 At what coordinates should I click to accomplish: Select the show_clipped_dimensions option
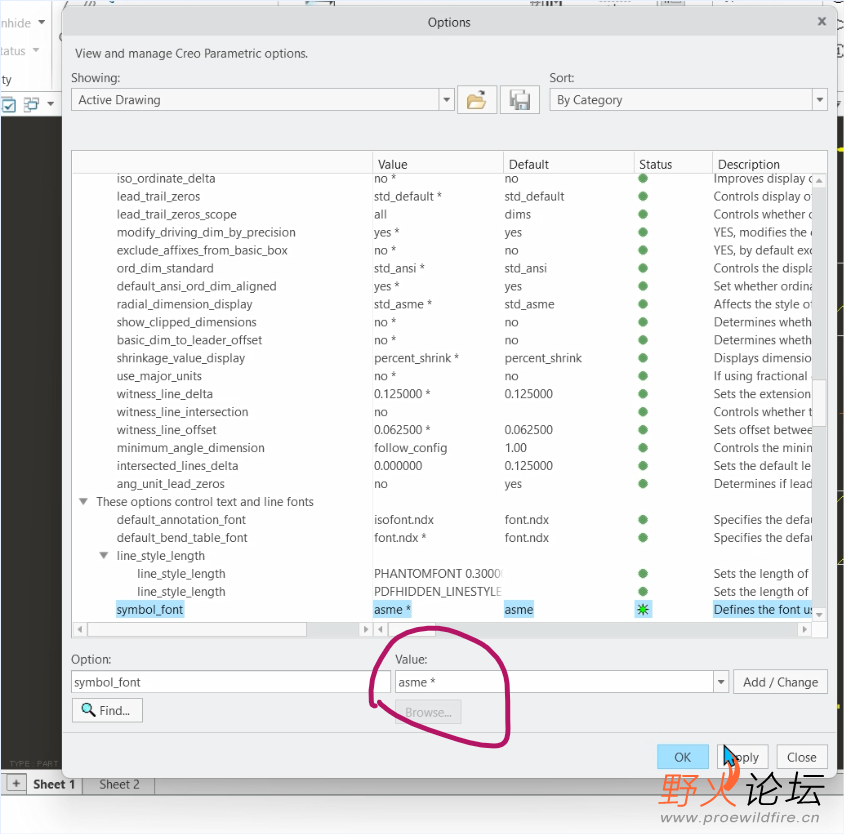click(186, 322)
